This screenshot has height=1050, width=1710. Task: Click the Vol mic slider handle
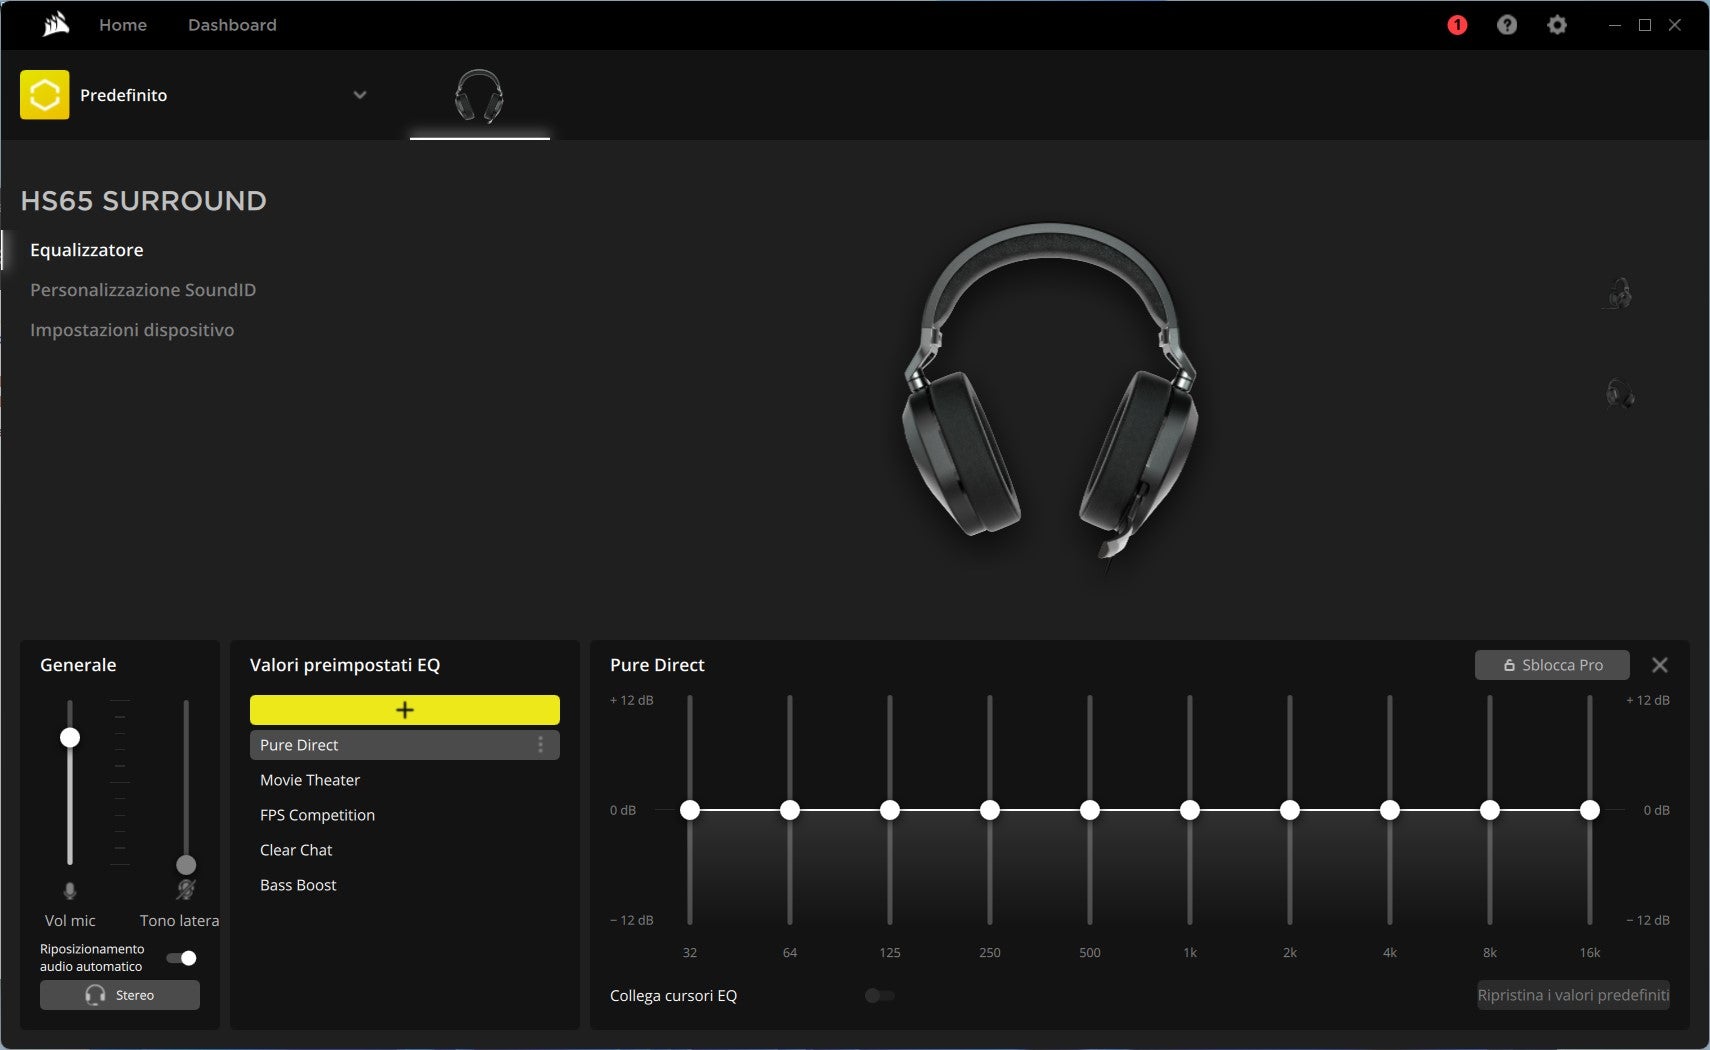click(x=70, y=738)
